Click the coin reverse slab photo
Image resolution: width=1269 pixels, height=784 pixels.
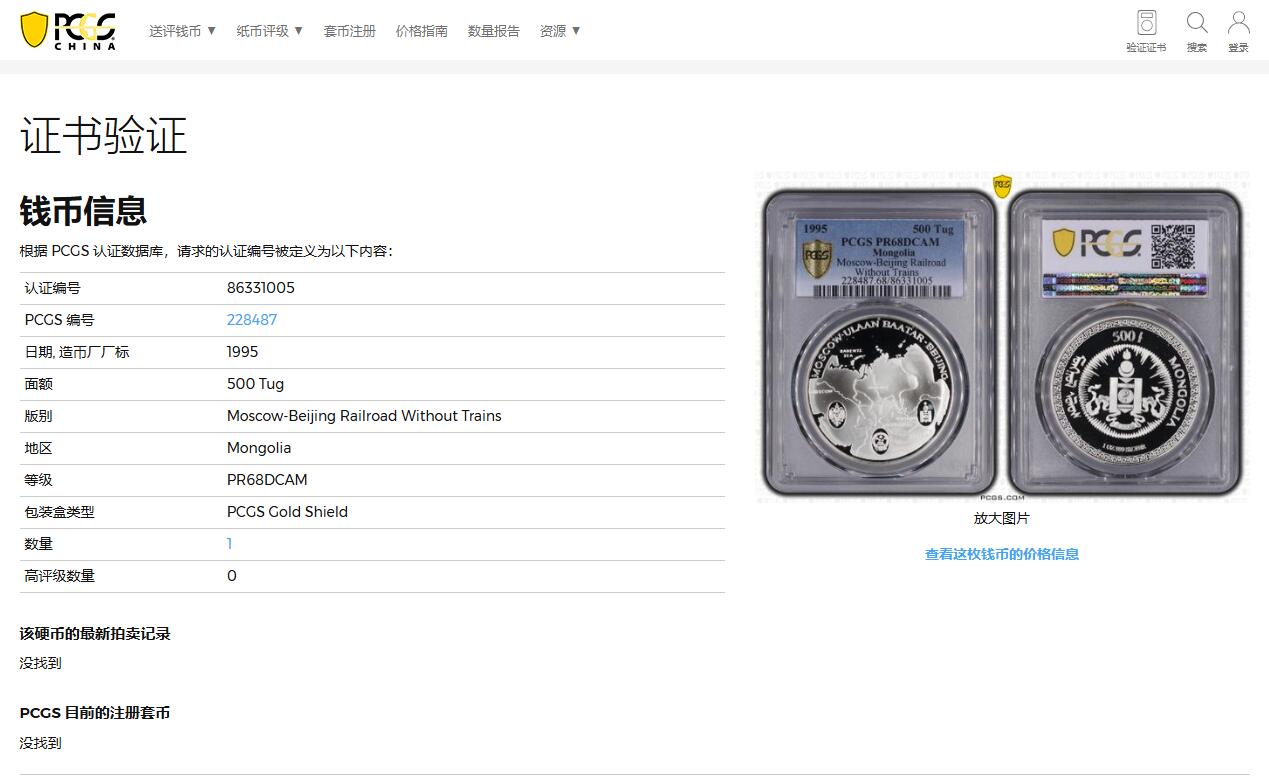tap(1124, 343)
